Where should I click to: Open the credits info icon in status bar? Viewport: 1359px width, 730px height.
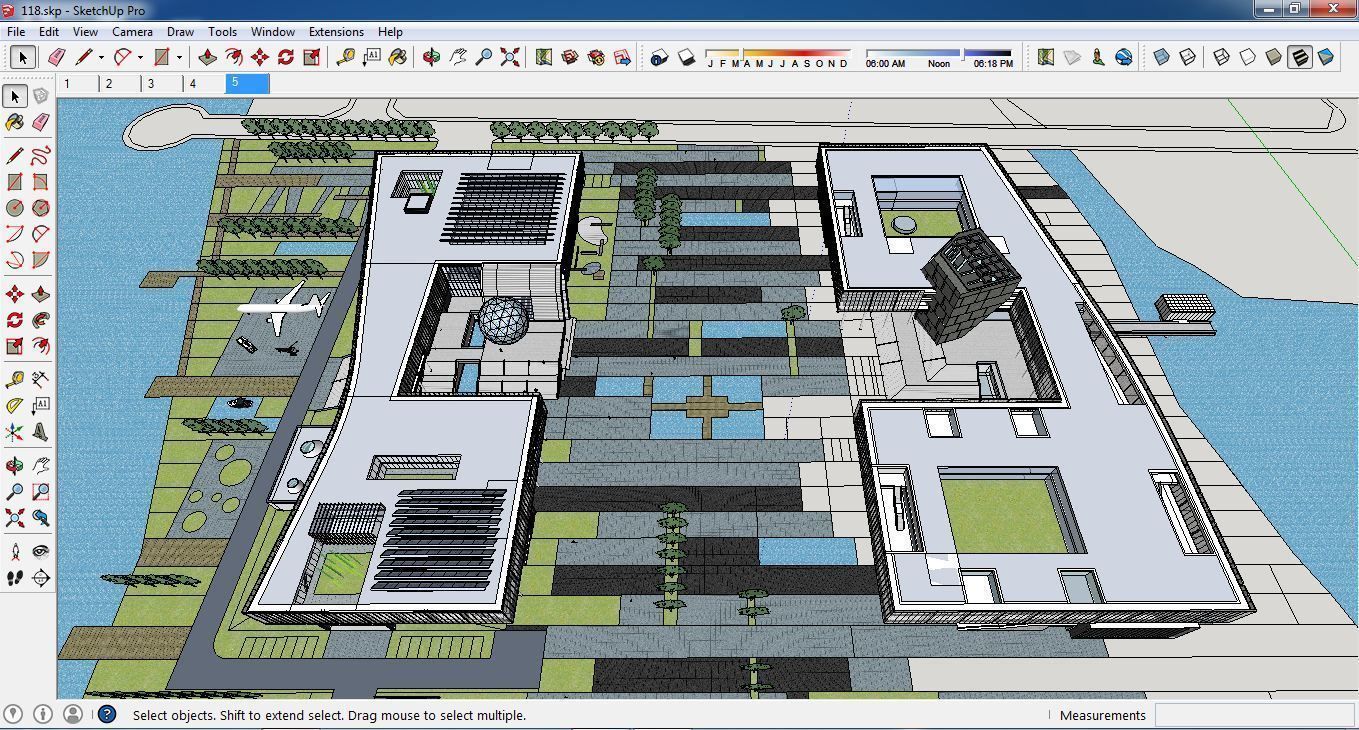[x=43, y=714]
